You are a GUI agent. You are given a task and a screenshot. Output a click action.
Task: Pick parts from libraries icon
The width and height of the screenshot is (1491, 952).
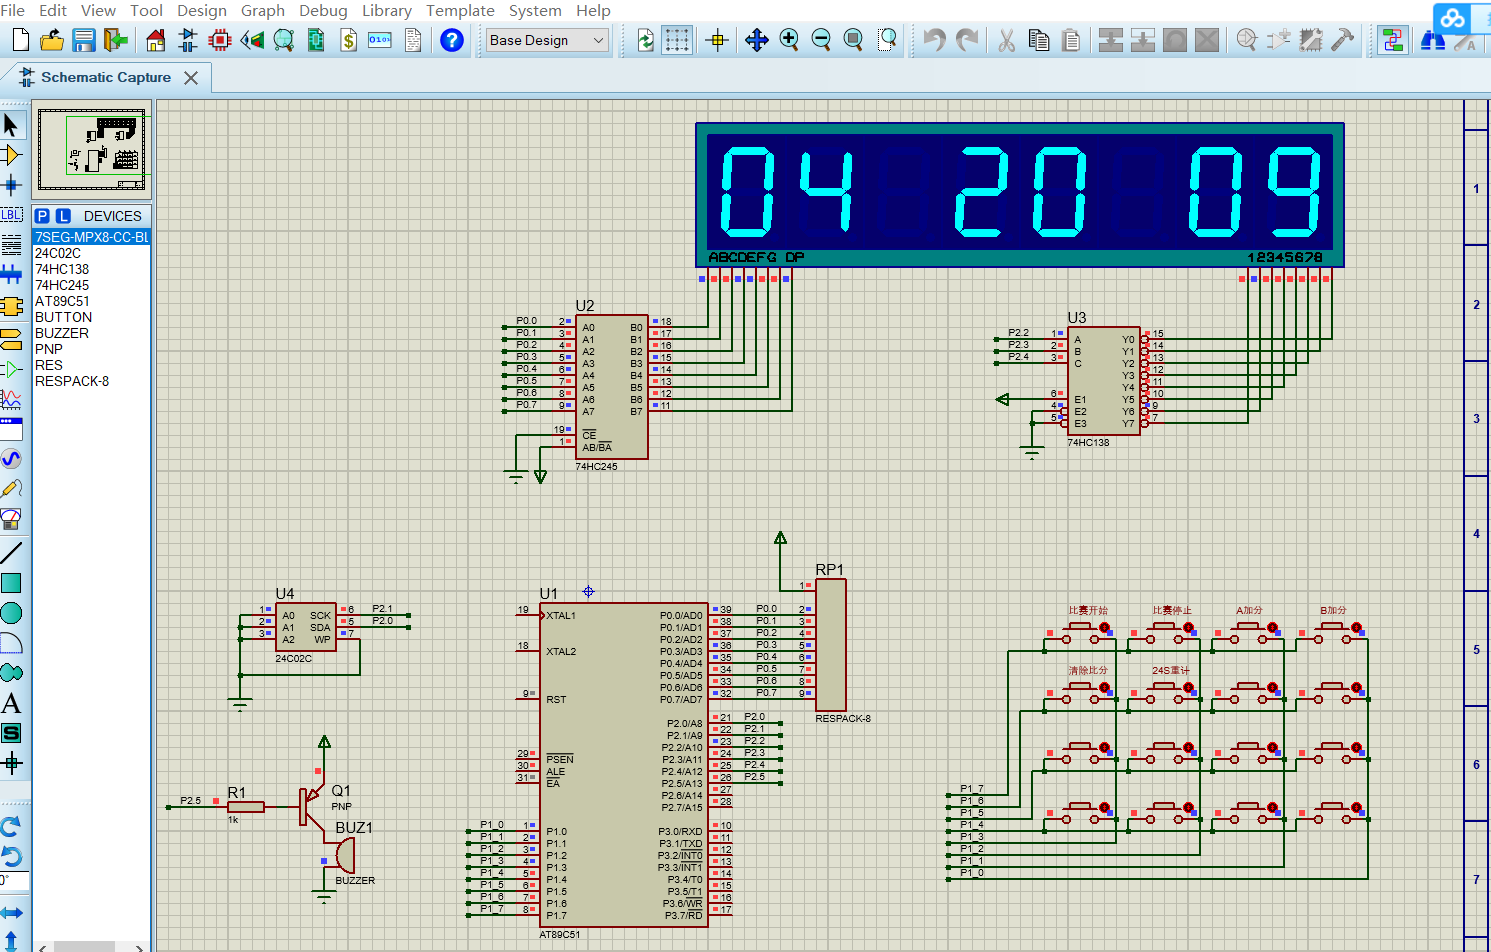pos(1246,40)
